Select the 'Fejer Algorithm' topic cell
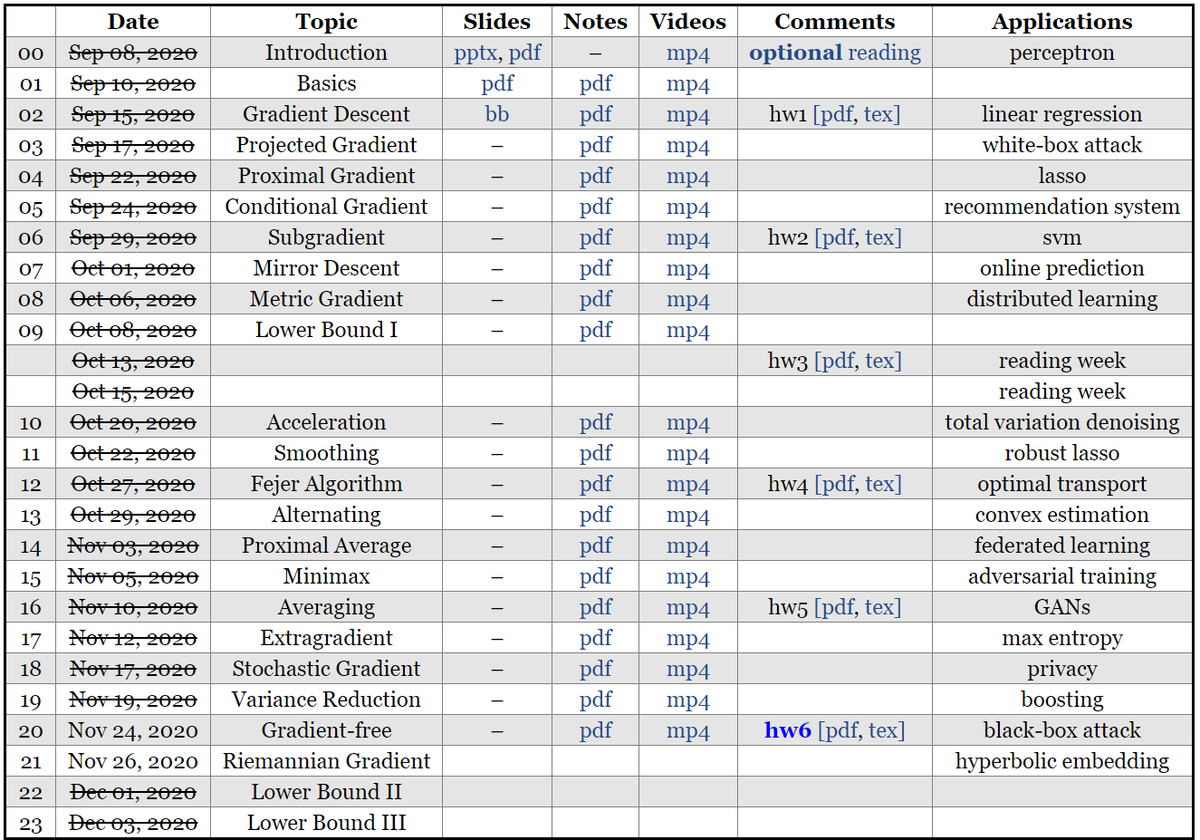This screenshot has width=1200, height=840. click(326, 485)
